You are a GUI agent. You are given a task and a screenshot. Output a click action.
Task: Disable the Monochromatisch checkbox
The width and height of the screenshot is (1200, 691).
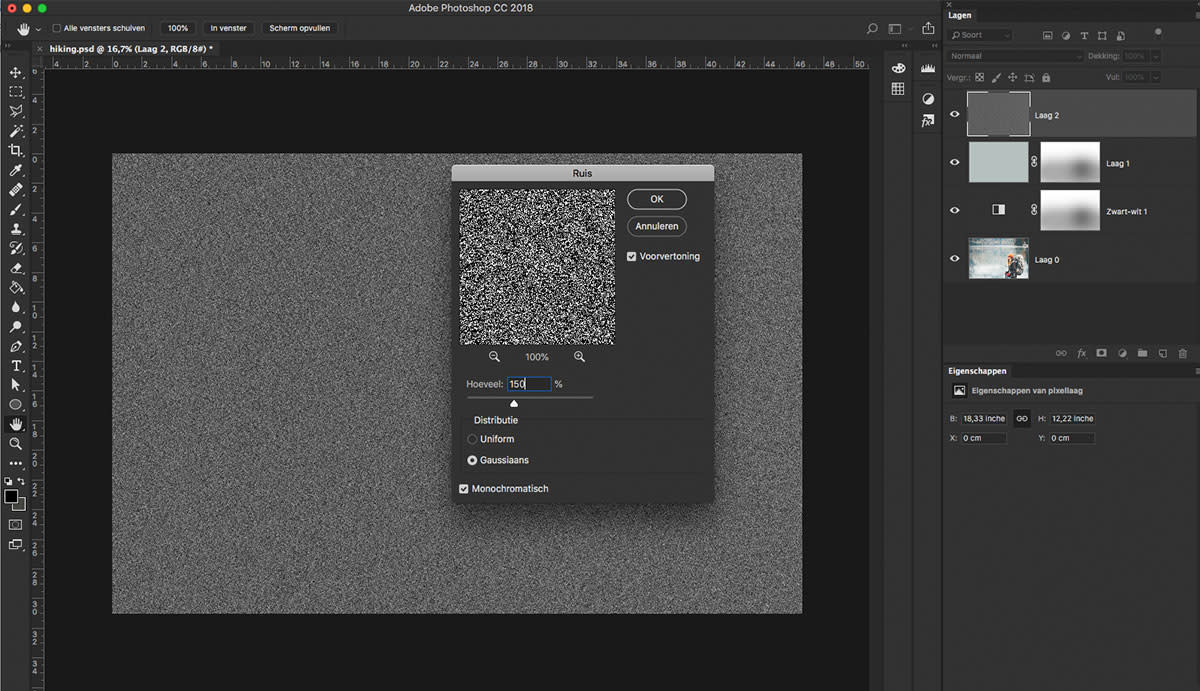pos(464,489)
